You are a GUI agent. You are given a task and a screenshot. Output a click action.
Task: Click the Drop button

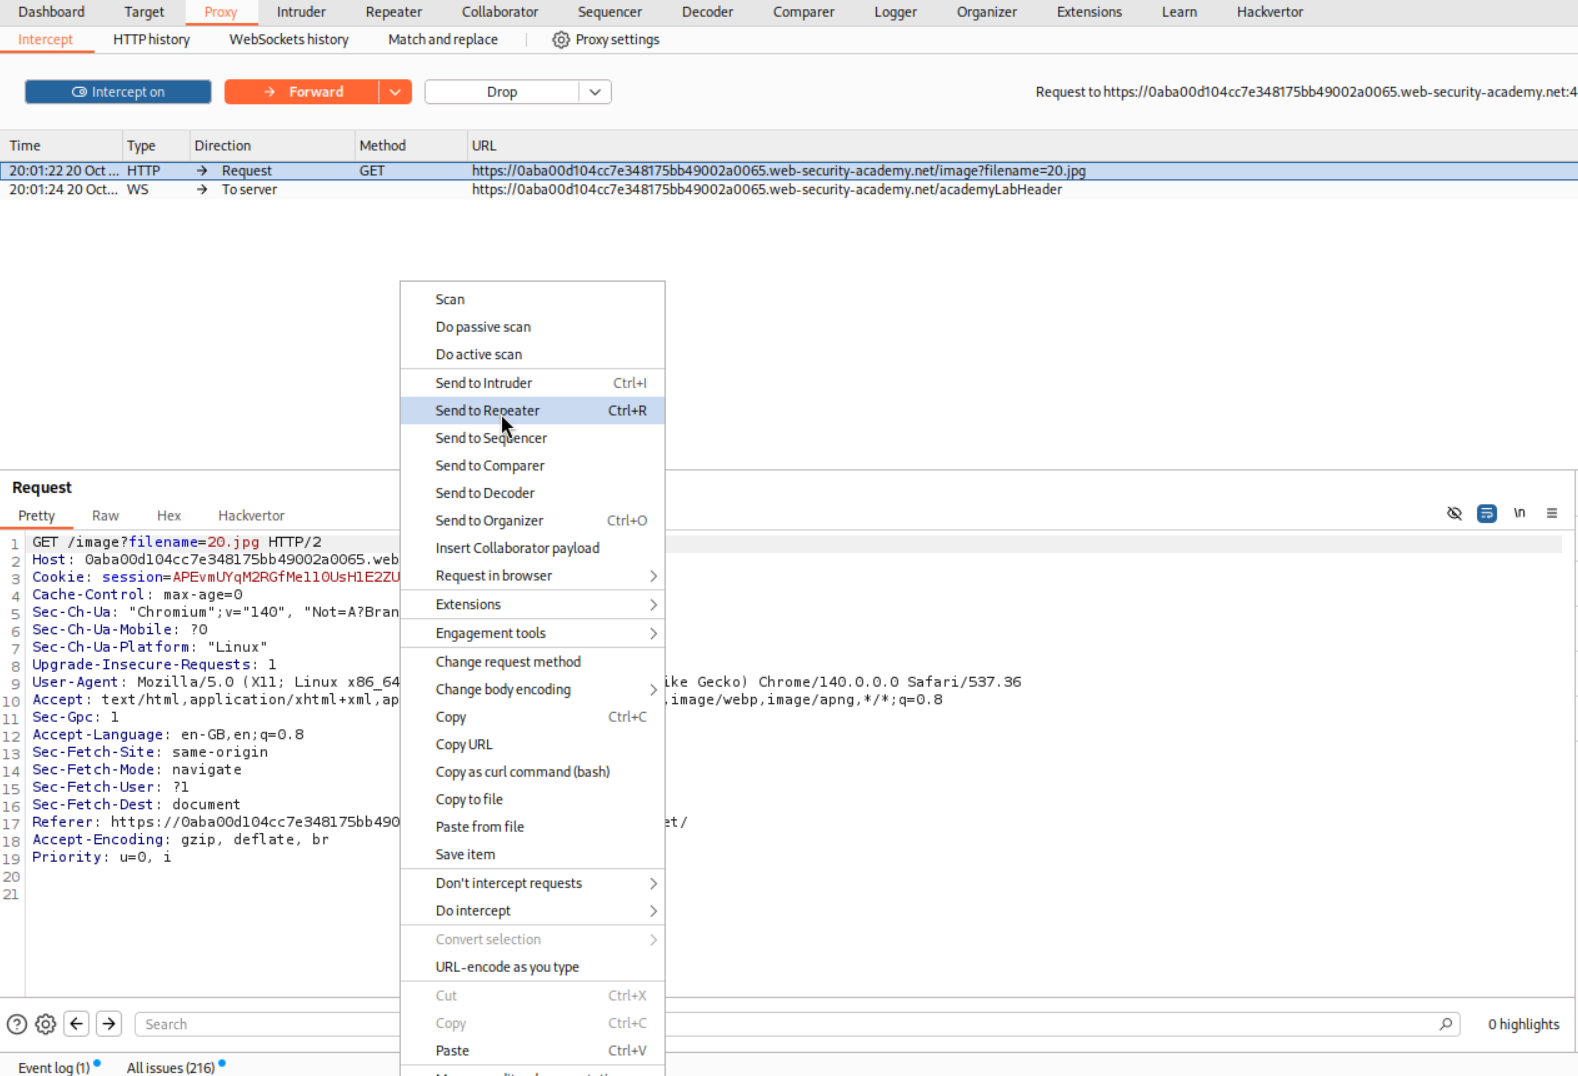502,92
